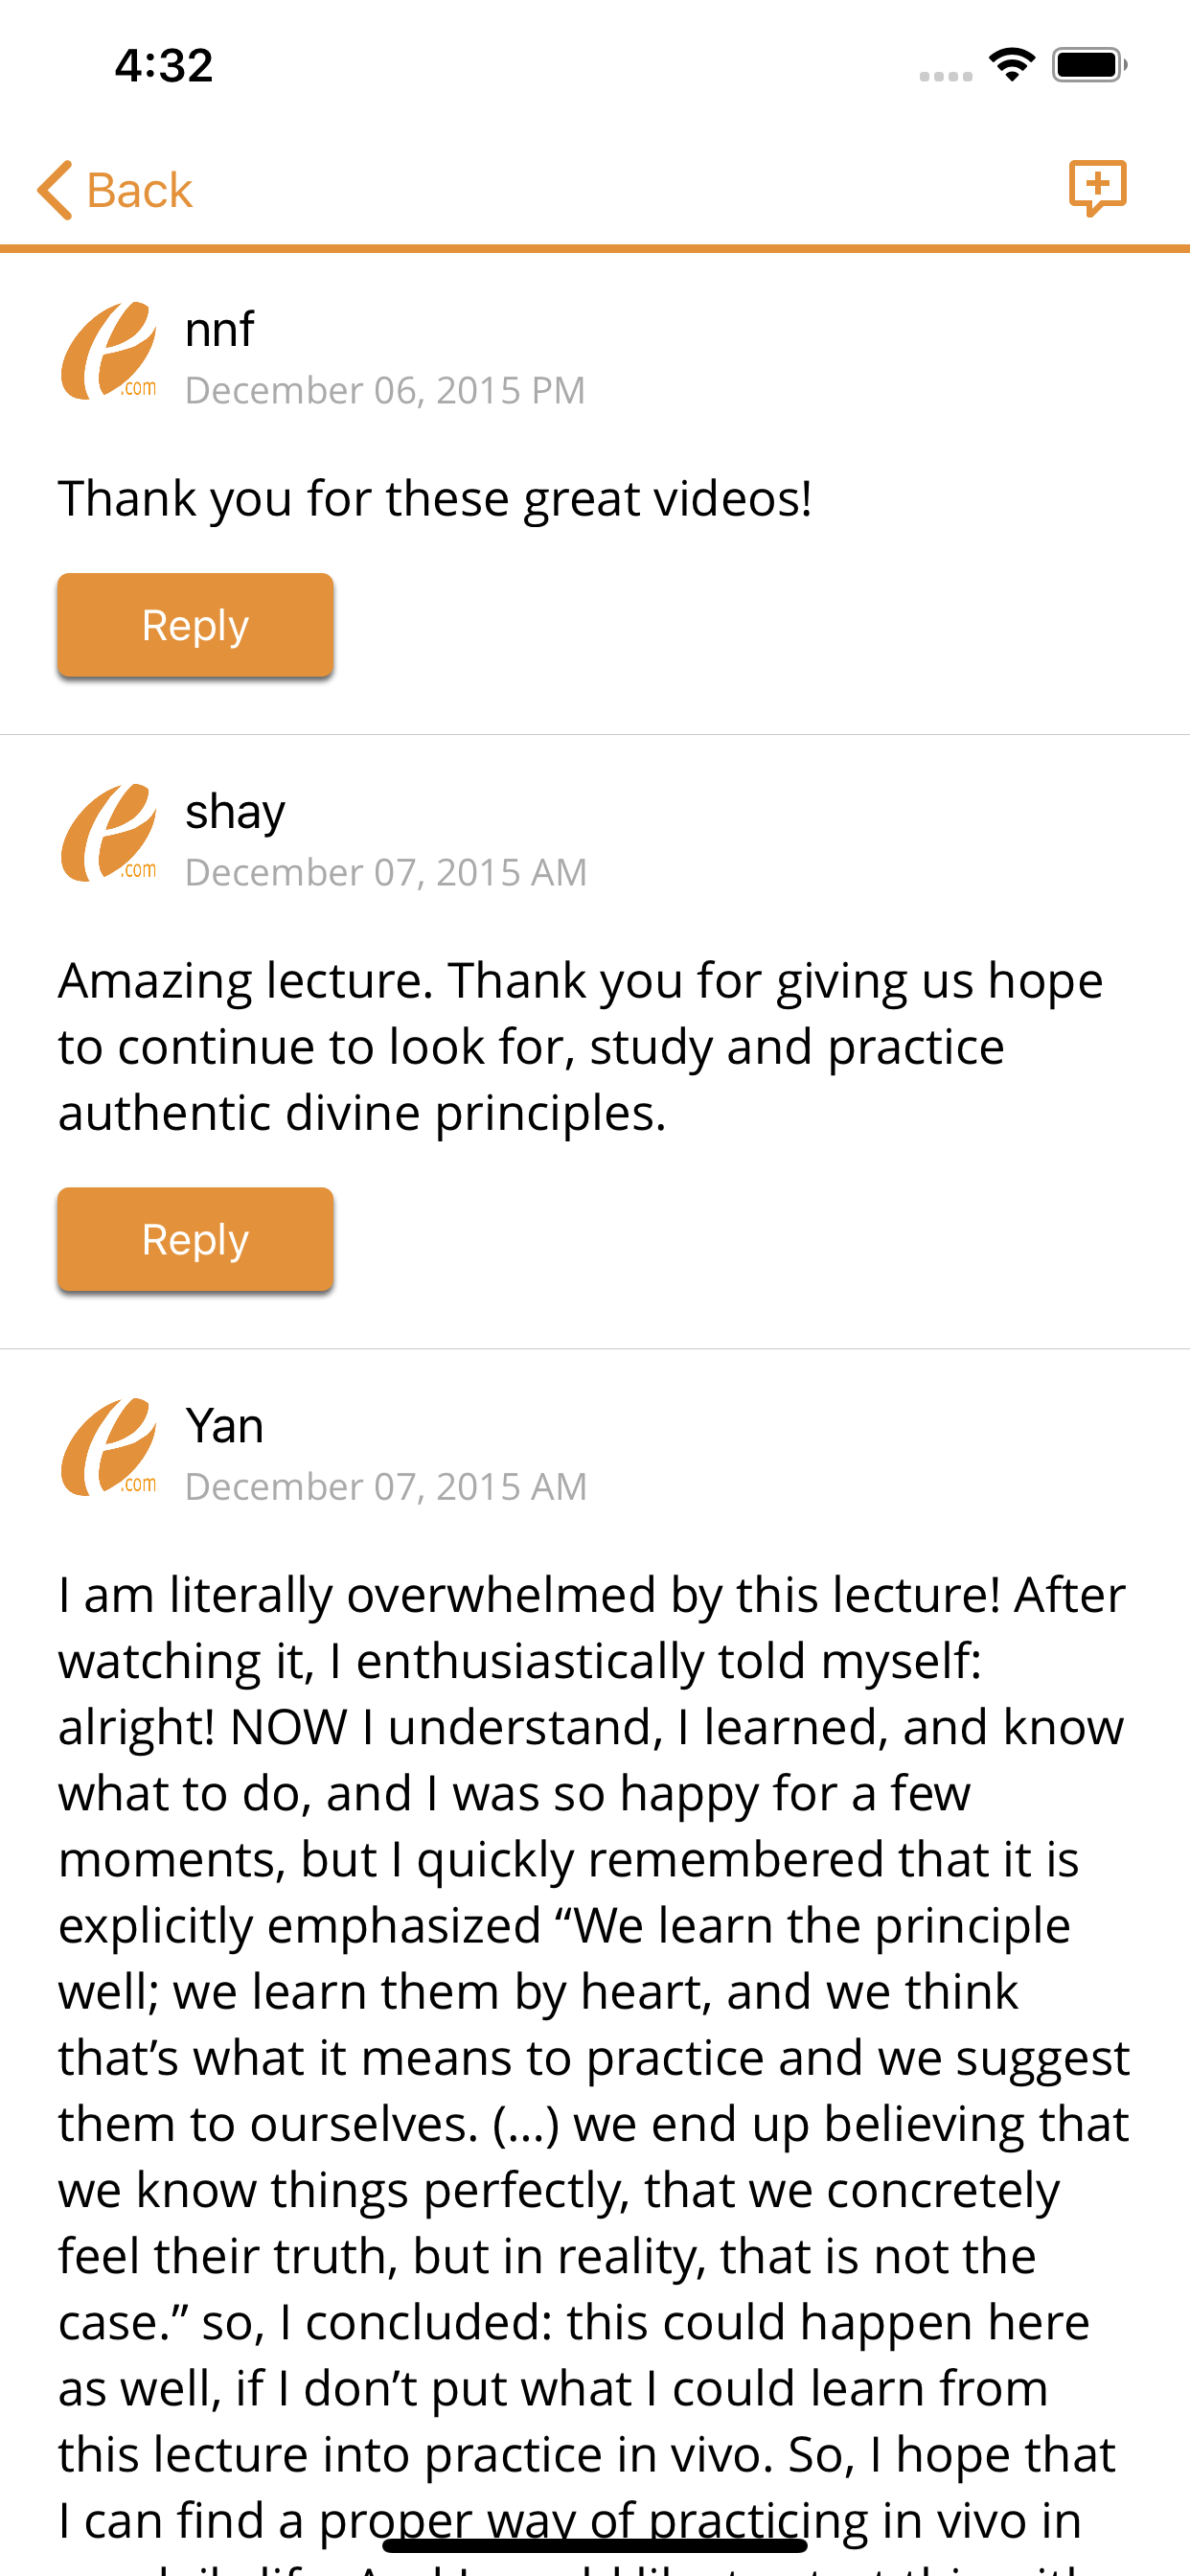This screenshot has height=2576, width=1190.
Task: Tap the Wi-Fi status icon
Action: [1011, 65]
